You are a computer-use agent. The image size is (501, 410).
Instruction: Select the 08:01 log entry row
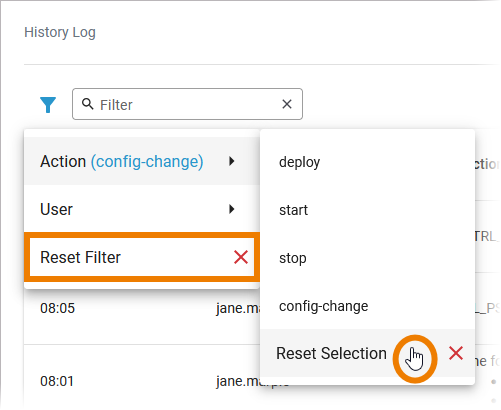click(x=142, y=381)
